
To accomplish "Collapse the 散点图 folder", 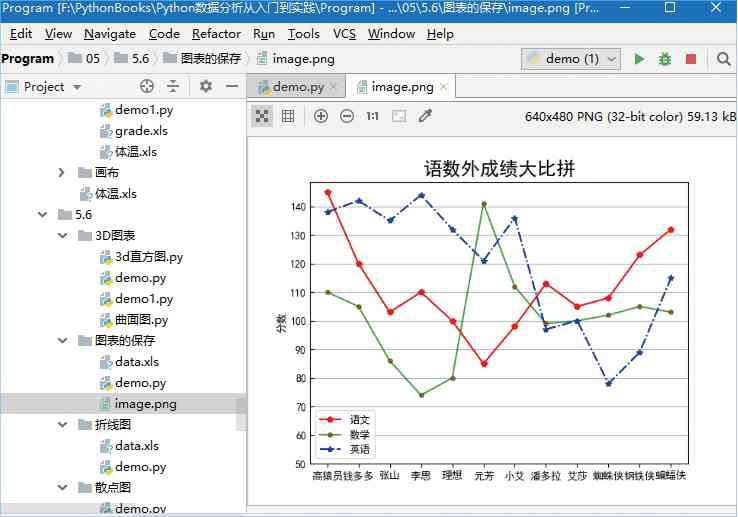I will [x=62, y=487].
